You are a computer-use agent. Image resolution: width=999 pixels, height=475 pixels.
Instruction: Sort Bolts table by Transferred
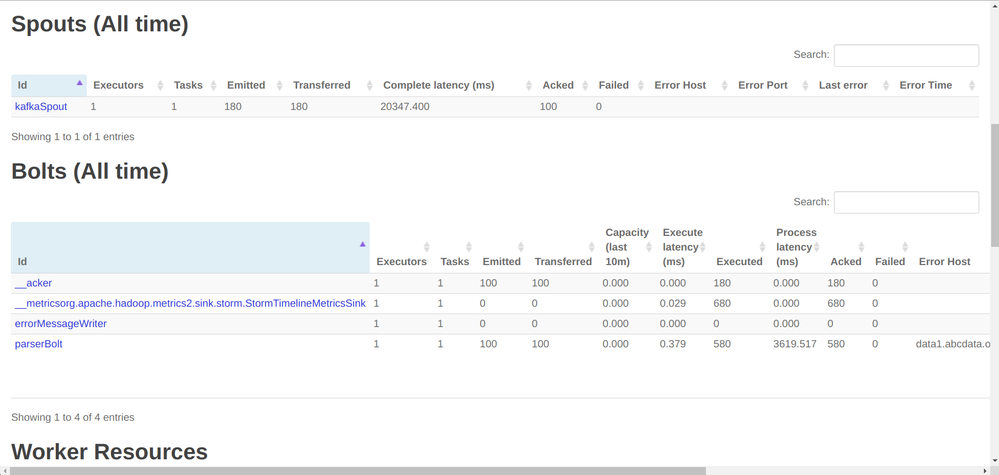tap(563, 248)
